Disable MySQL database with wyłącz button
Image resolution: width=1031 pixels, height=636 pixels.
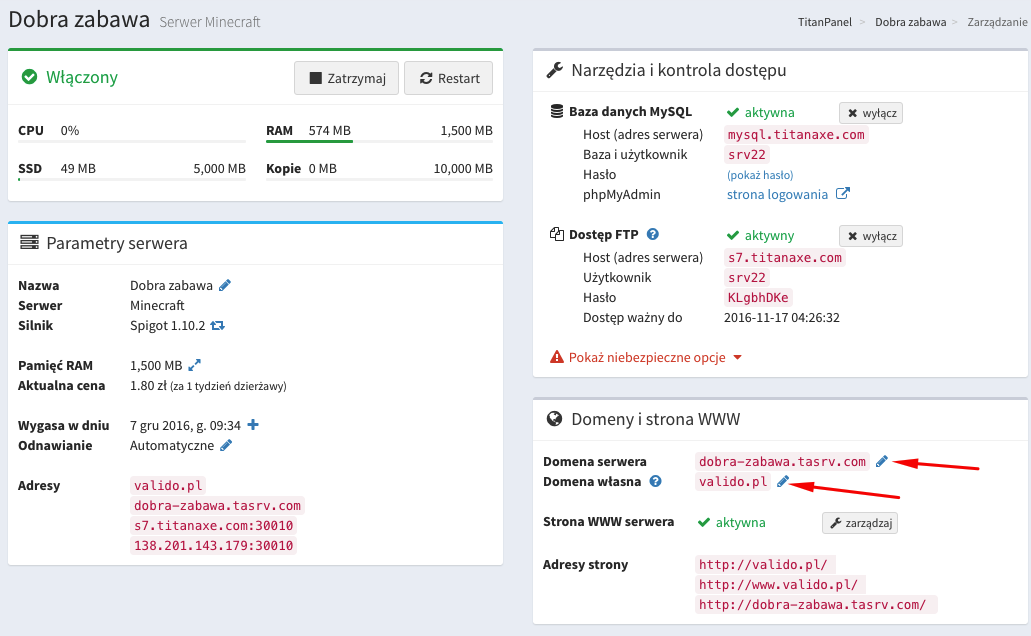pos(870,113)
